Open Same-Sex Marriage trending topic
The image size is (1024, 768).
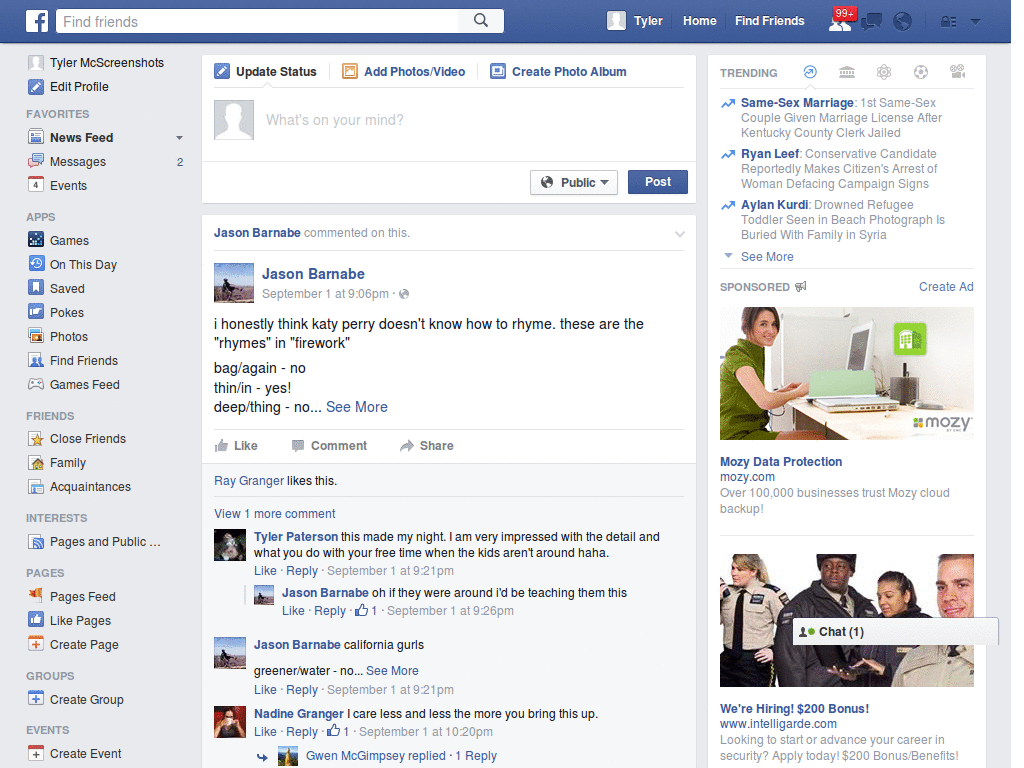pyautogui.click(x=797, y=103)
